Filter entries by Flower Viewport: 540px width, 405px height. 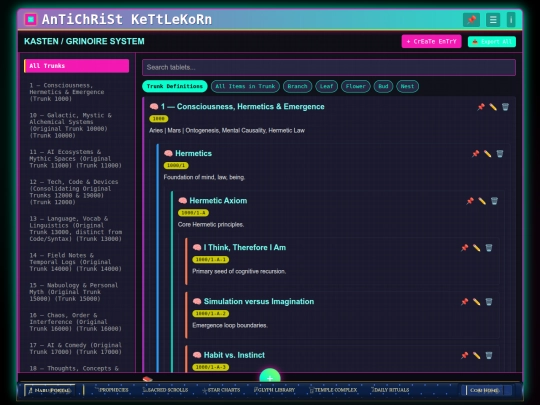click(x=355, y=86)
